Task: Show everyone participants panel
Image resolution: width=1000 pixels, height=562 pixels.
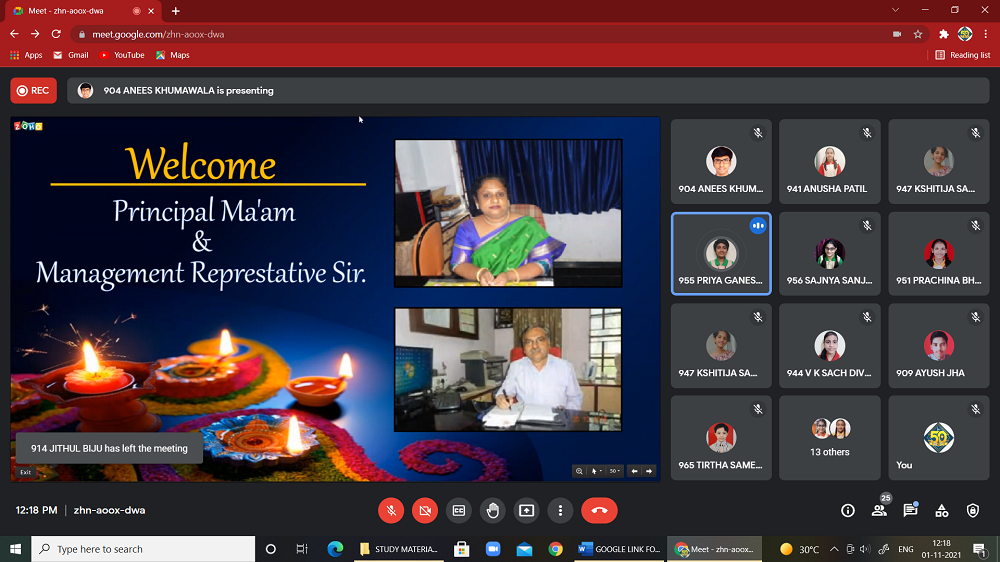Action: 879,510
